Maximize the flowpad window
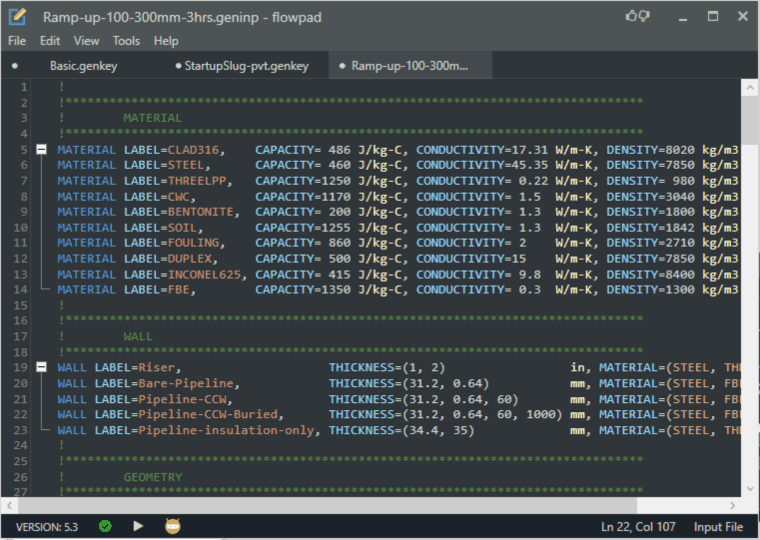Screen dimensions: 760x540 (713, 17)
